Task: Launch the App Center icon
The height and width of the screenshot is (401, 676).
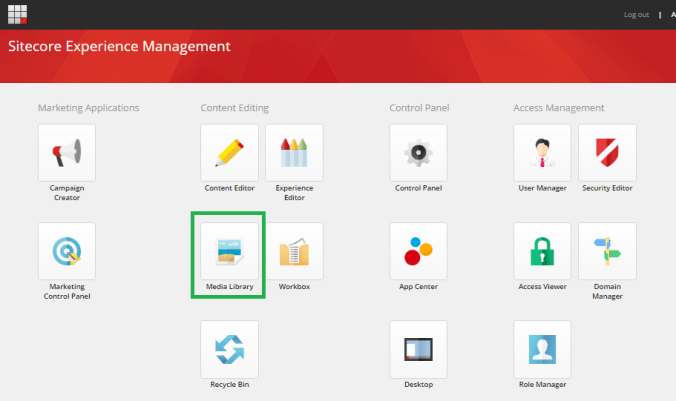Action: 418,251
